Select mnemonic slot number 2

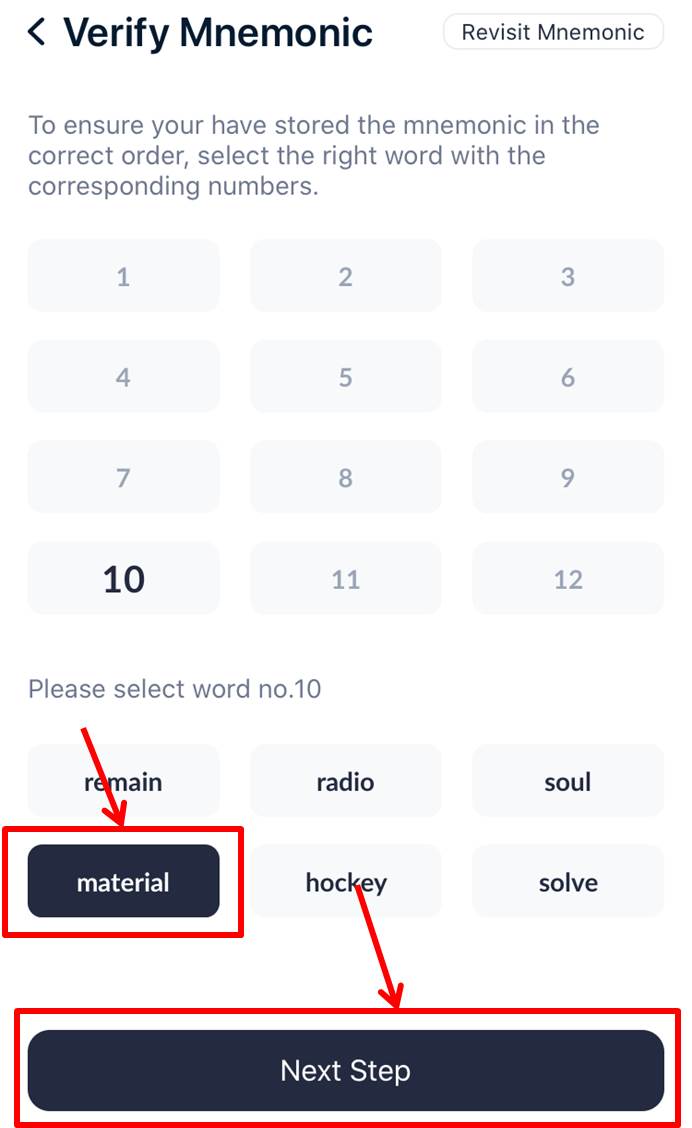[x=345, y=276]
